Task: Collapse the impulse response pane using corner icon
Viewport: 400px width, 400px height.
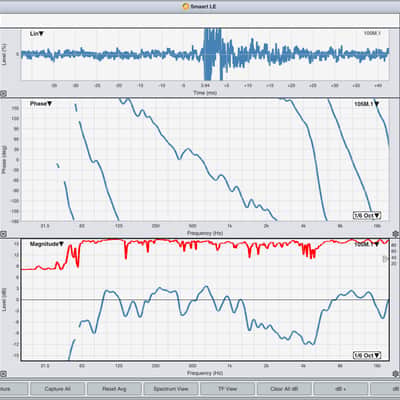Action: [x=3, y=94]
